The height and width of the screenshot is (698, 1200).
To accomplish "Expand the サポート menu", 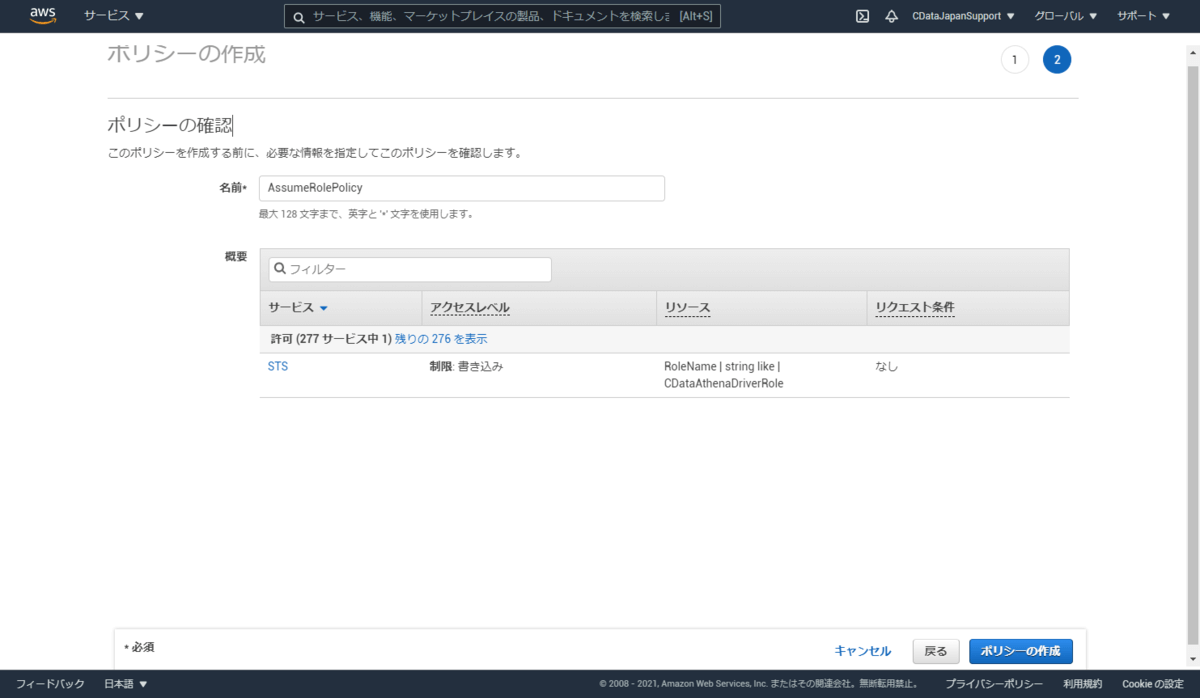I will point(1144,16).
